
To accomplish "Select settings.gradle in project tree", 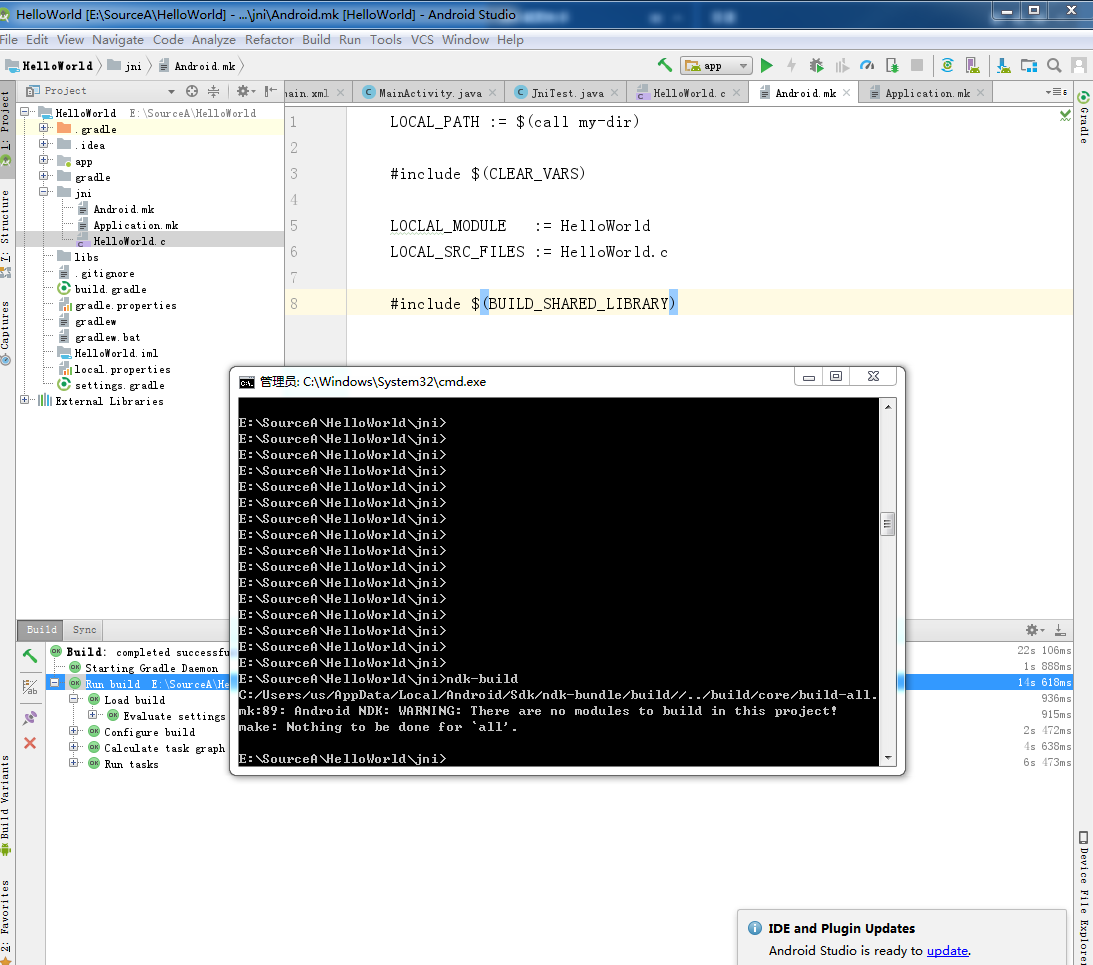I will tap(119, 386).
